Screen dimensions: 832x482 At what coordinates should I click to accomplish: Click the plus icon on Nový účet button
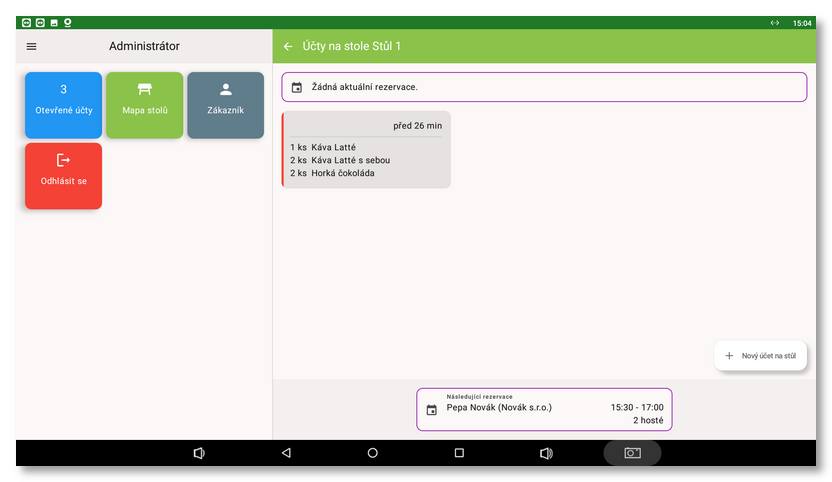click(x=729, y=356)
